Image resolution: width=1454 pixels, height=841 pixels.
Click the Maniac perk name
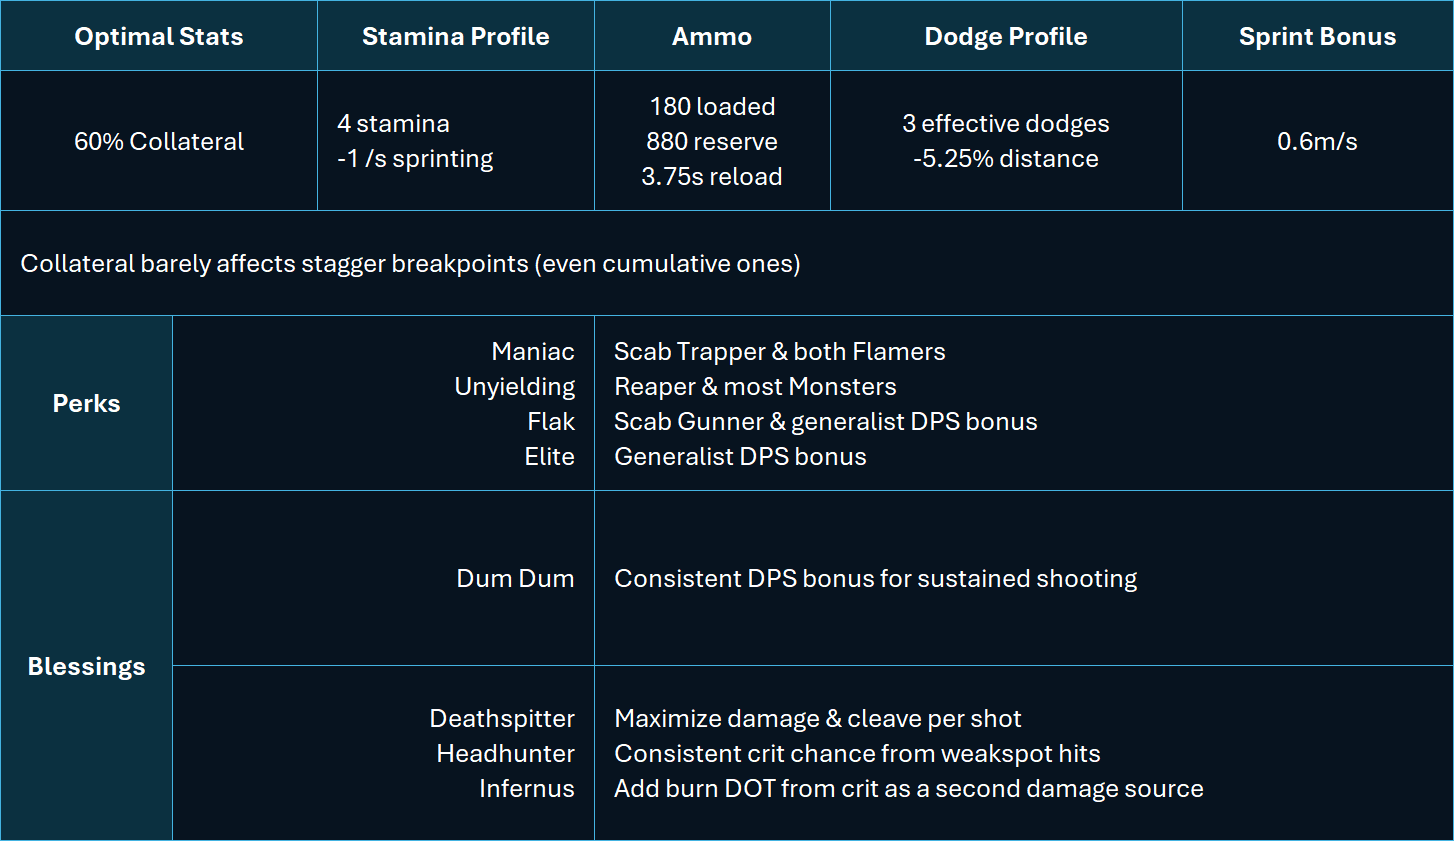pyautogui.click(x=533, y=351)
